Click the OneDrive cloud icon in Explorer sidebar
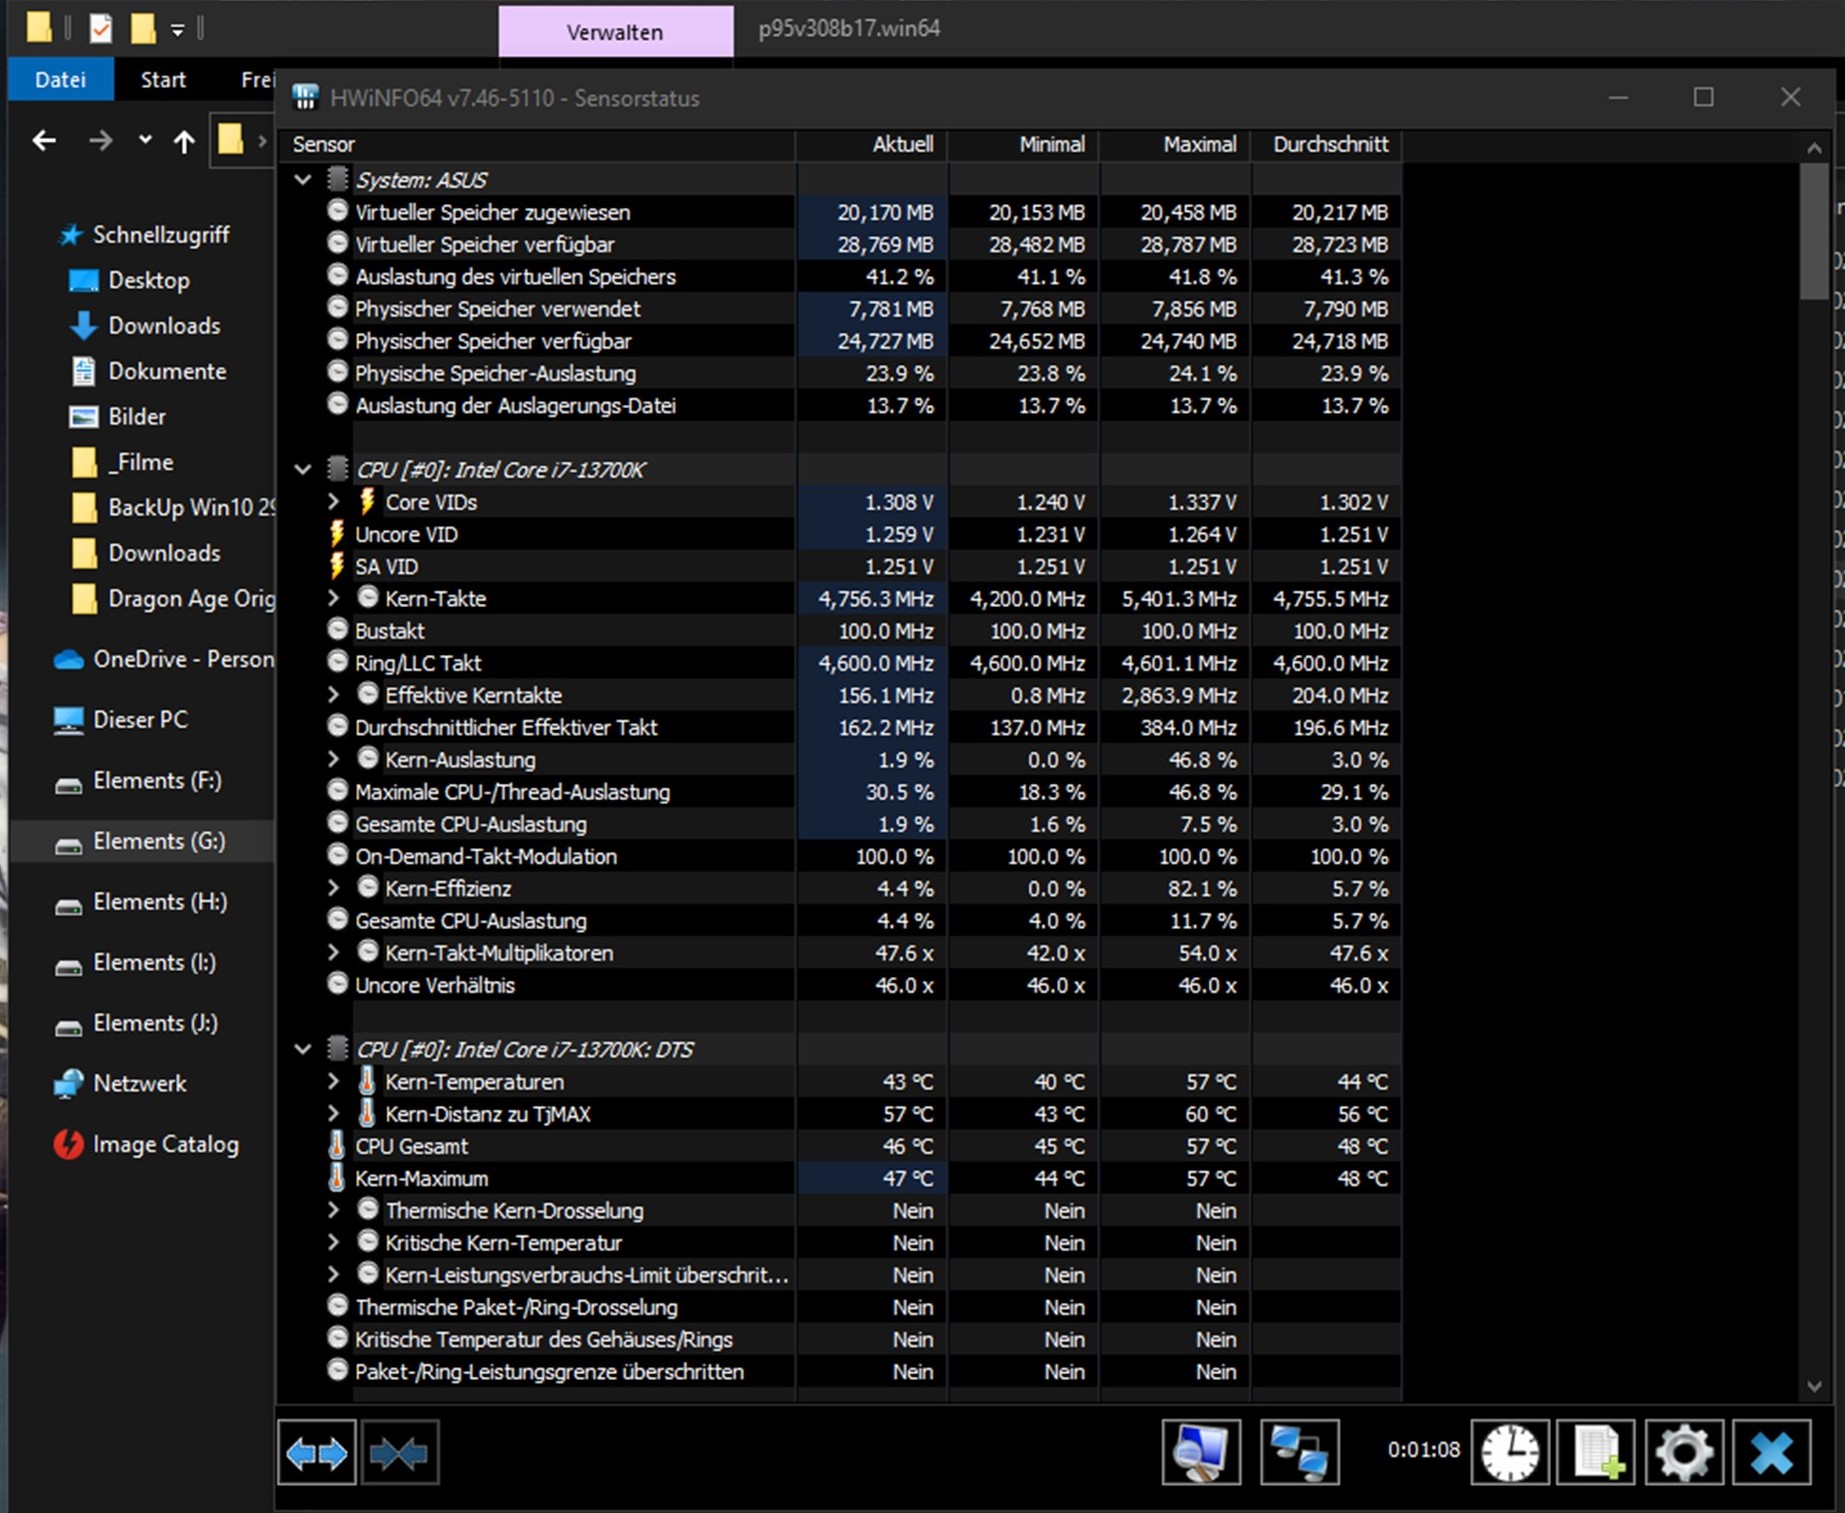The width and height of the screenshot is (1845, 1513). pyautogui.click(x=68, y=660)
